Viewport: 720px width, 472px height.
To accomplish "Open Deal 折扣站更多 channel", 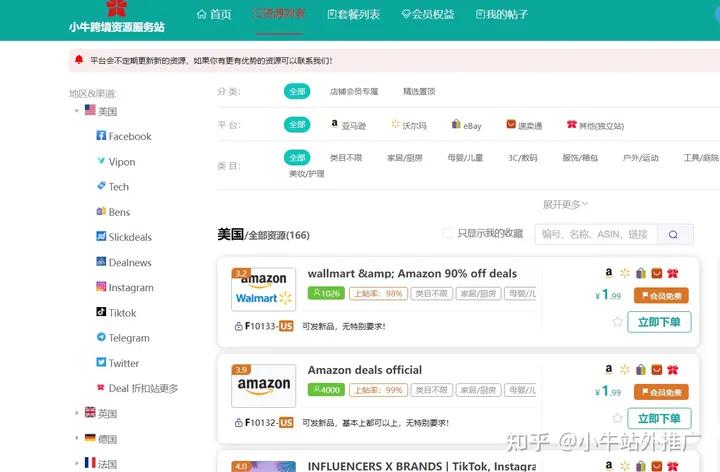I will 137,388.
